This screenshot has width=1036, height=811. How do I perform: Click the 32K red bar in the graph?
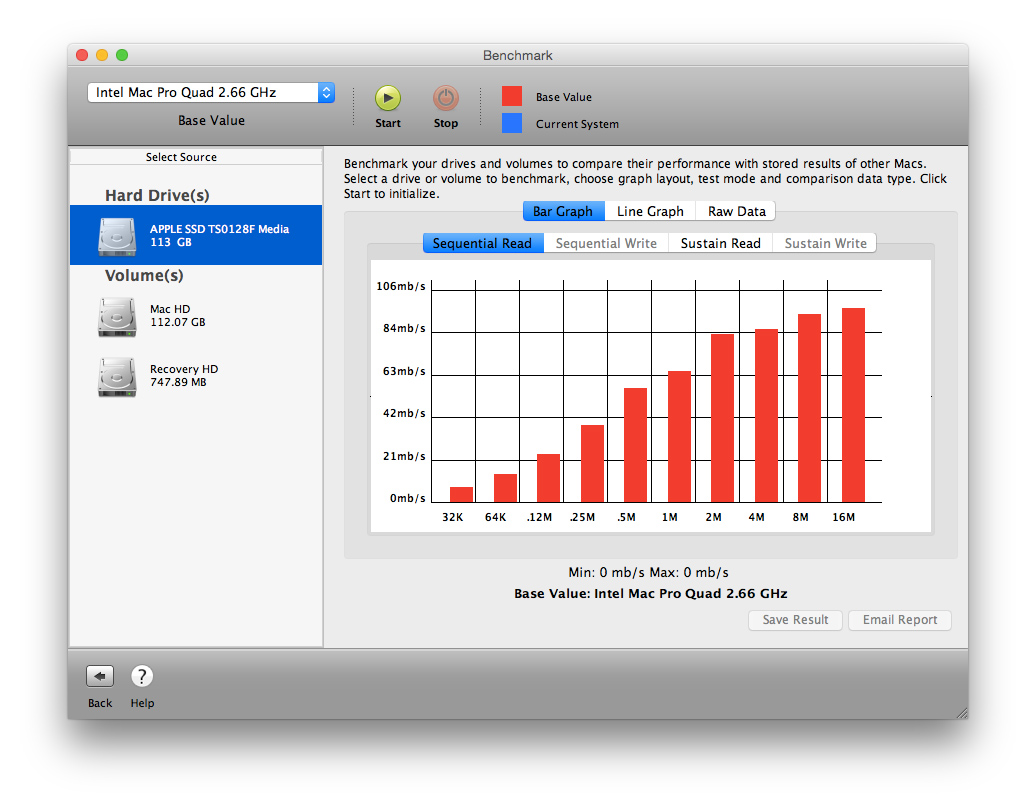[x=461, y=494]
